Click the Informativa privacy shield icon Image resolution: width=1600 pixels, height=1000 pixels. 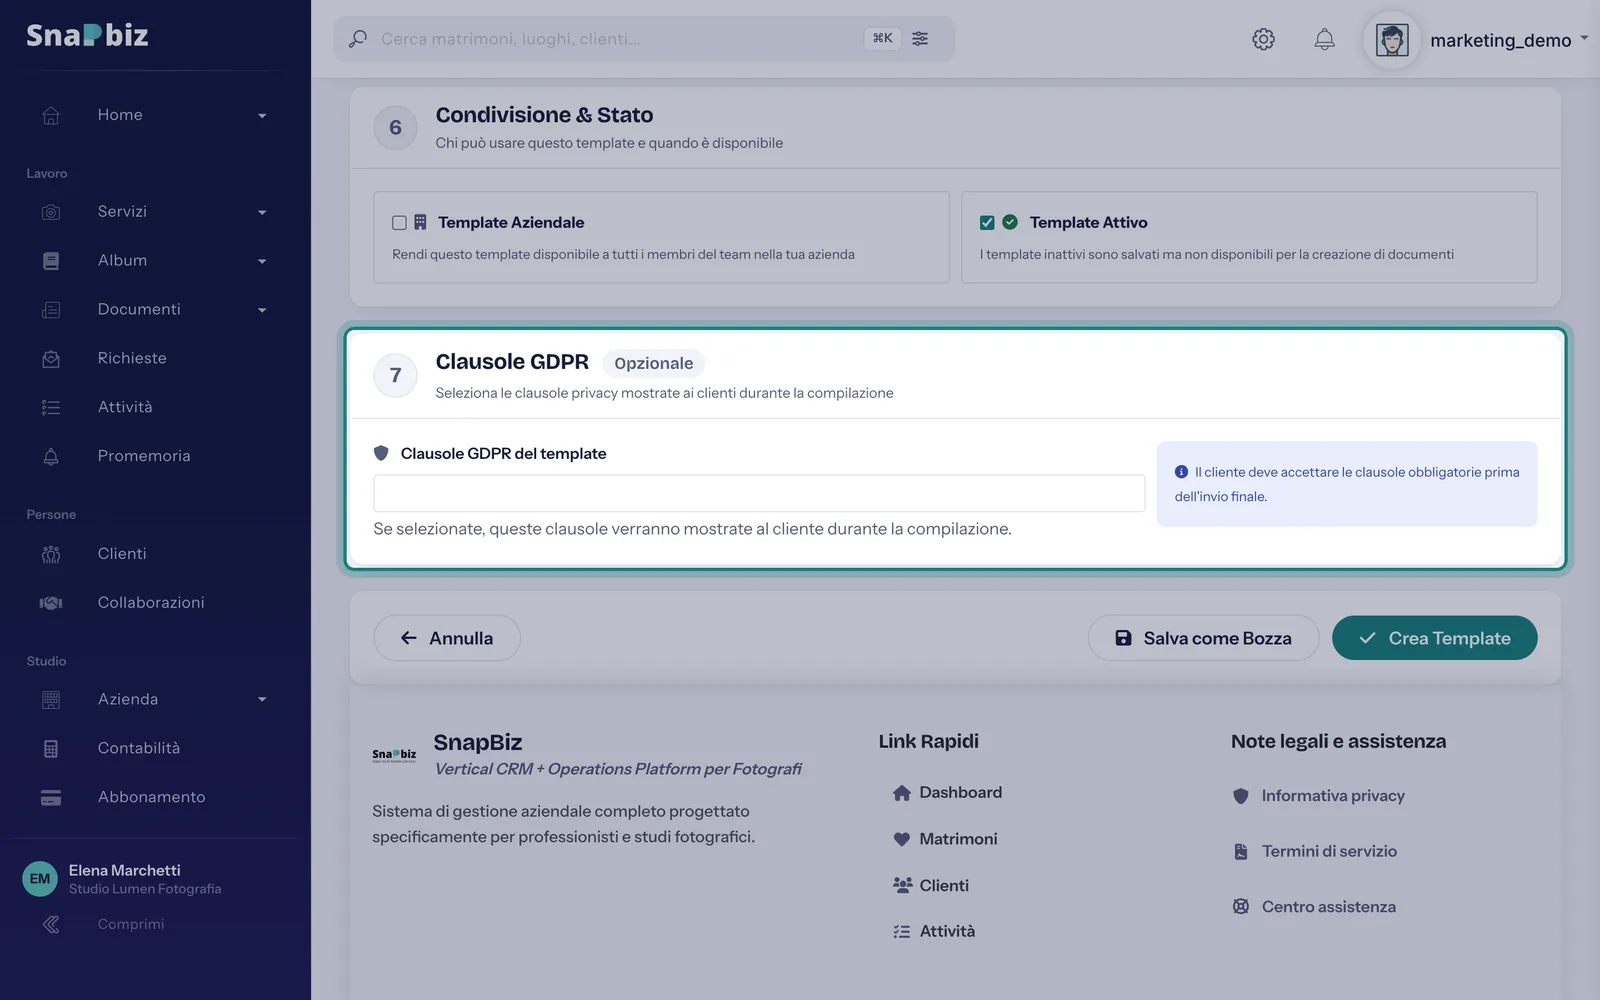pos(1240,796)
